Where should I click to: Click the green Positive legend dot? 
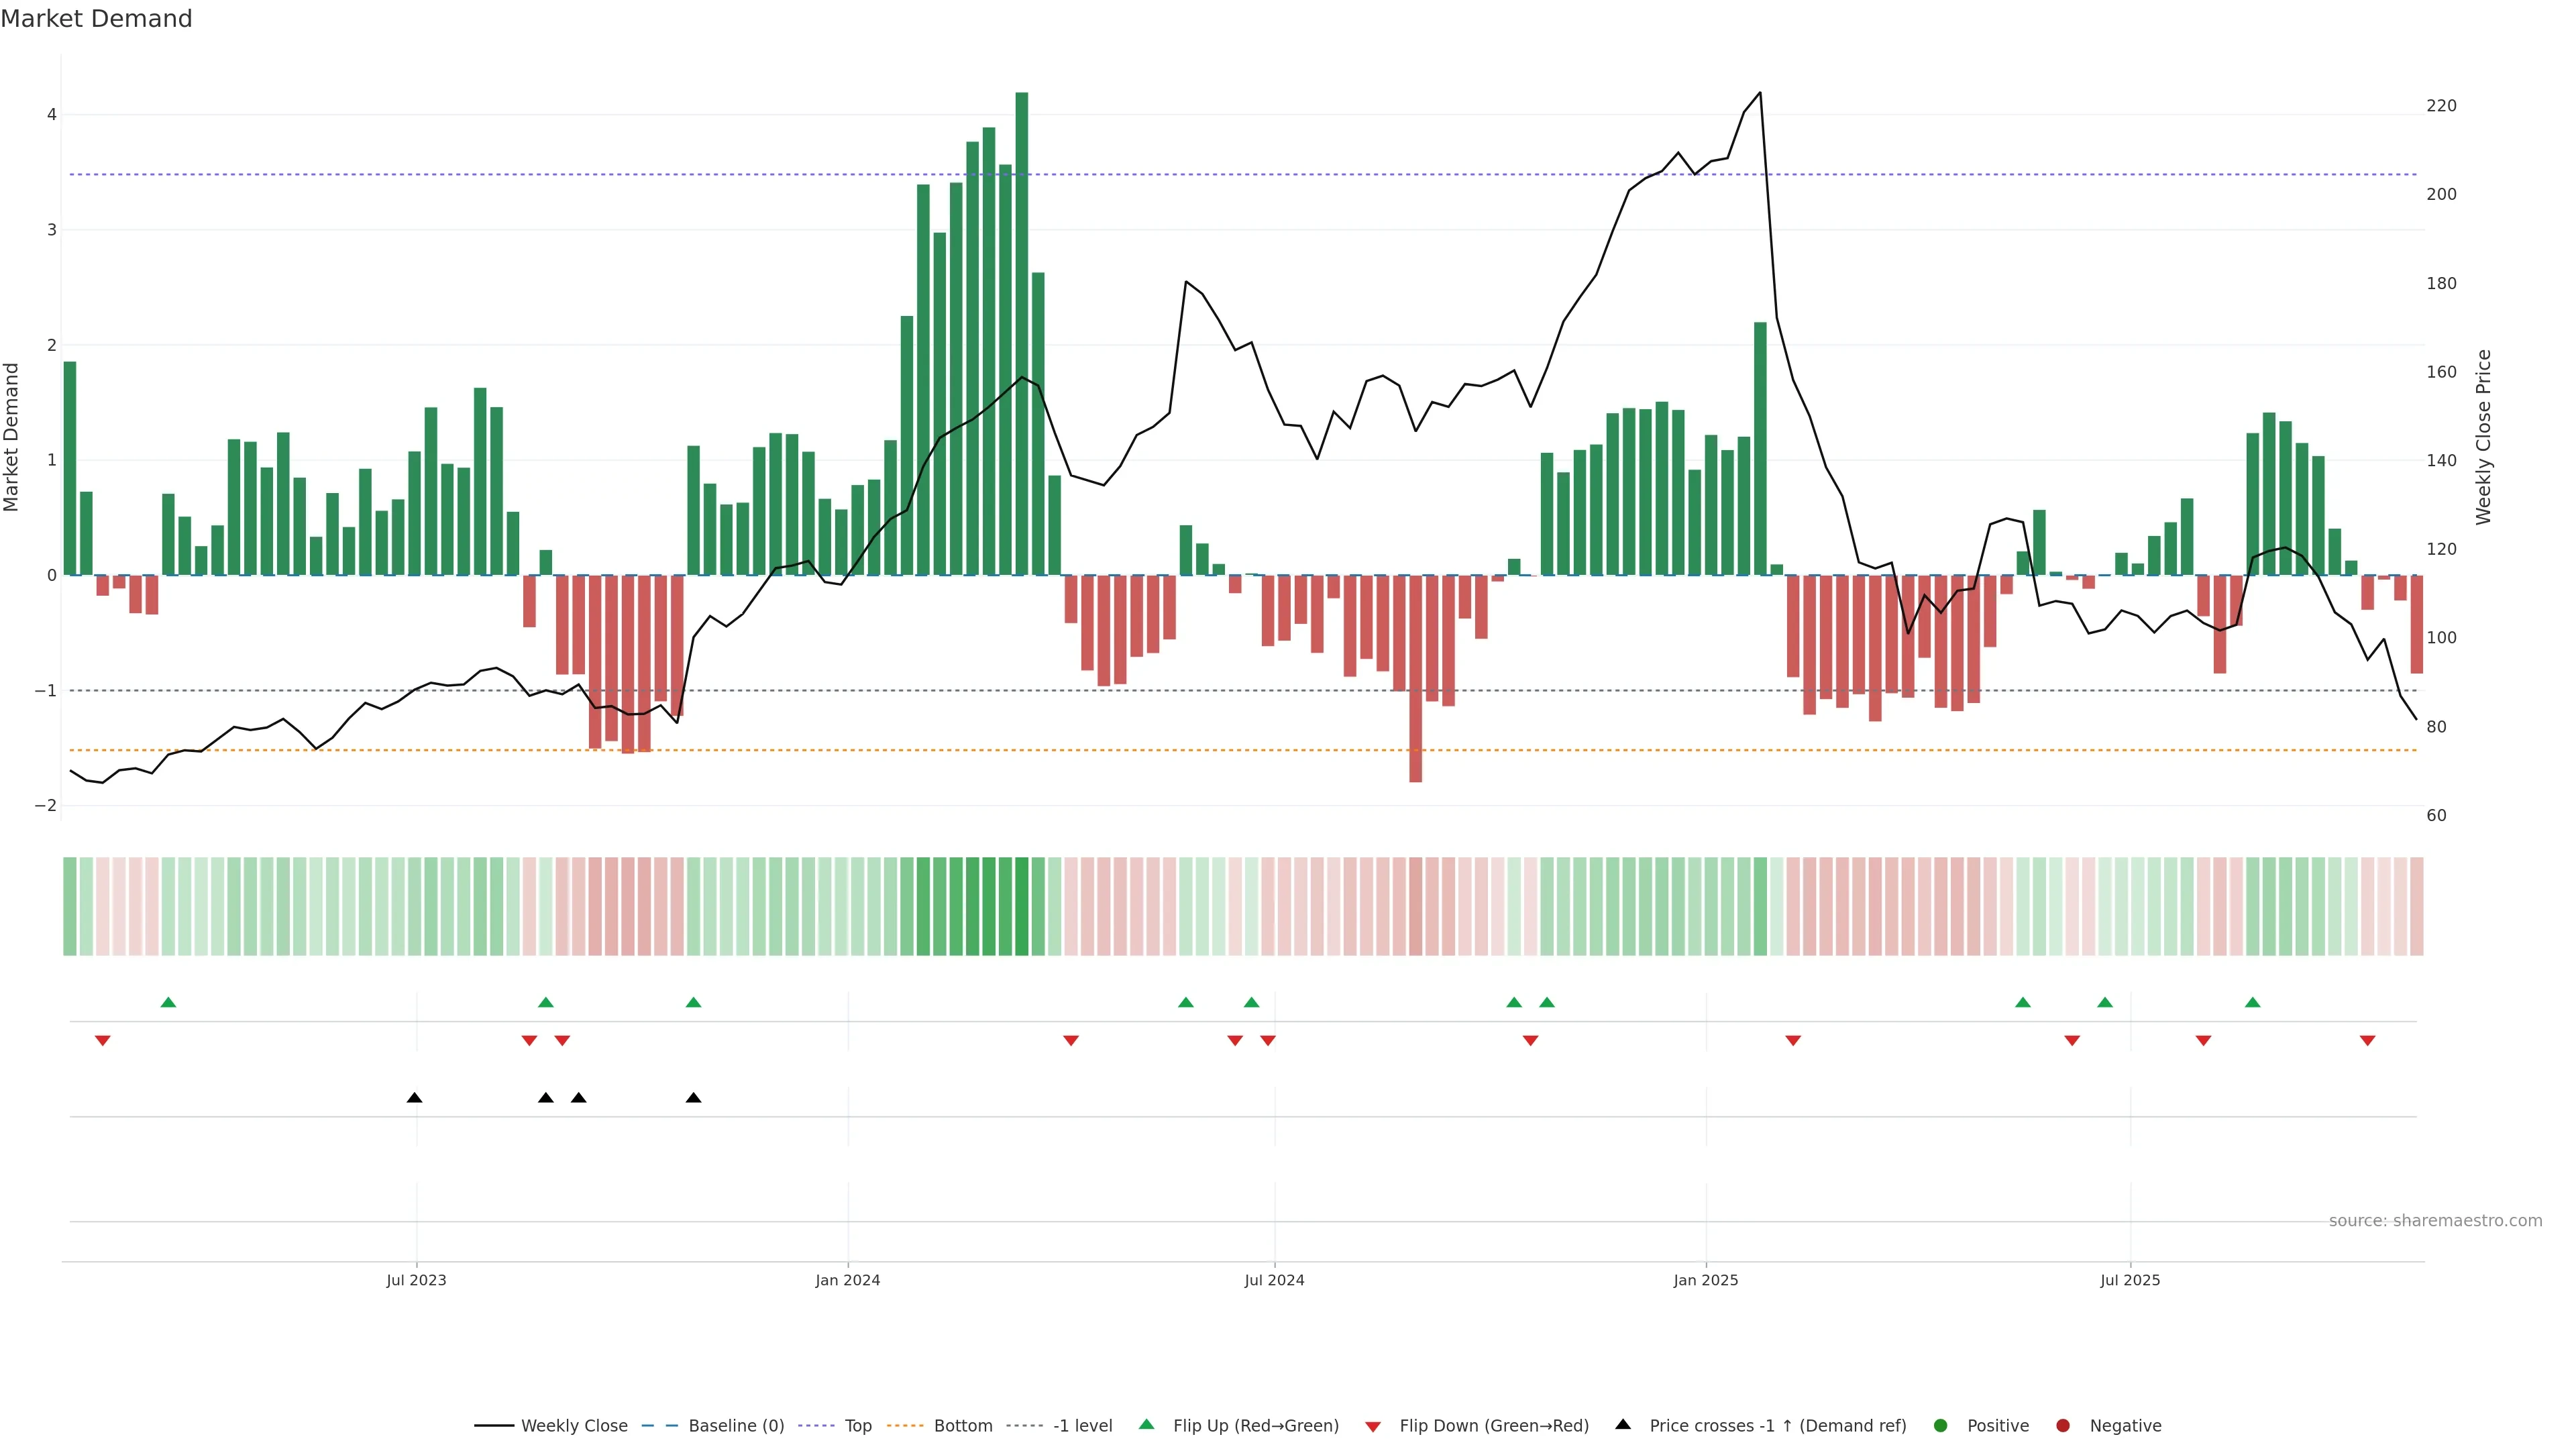click(x=1941, y=1426)
